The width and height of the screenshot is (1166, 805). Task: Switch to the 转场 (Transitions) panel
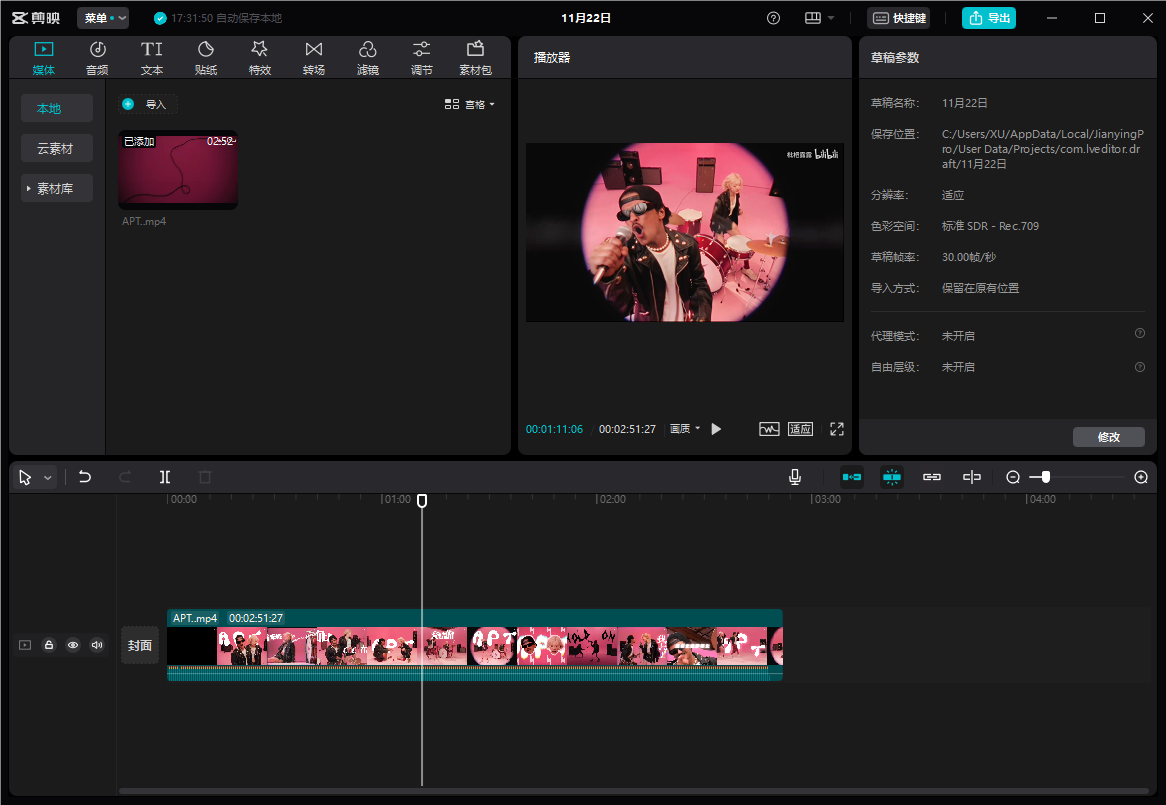[313, 56]
